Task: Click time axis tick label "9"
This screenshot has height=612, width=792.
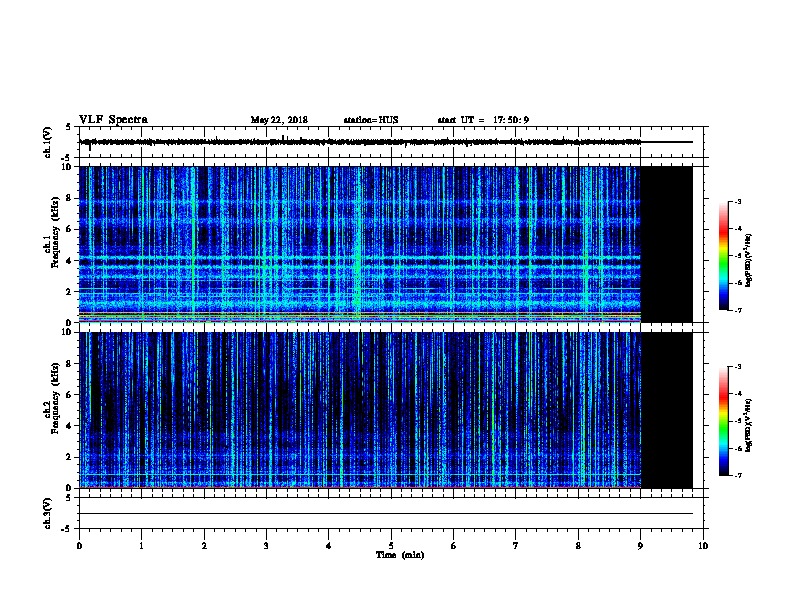Action: (640, 546)
